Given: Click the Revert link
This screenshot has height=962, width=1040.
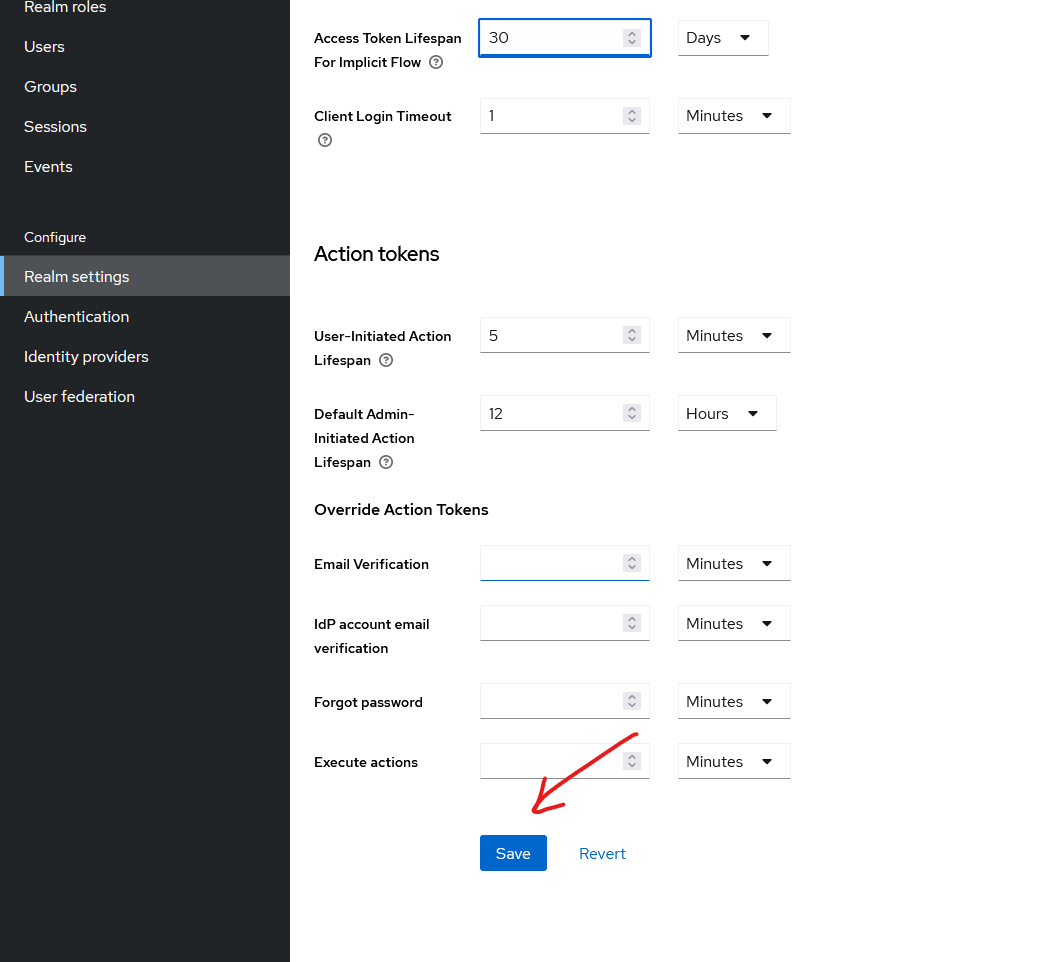Looking at the screenshot, I should click(x=602, y=854).
